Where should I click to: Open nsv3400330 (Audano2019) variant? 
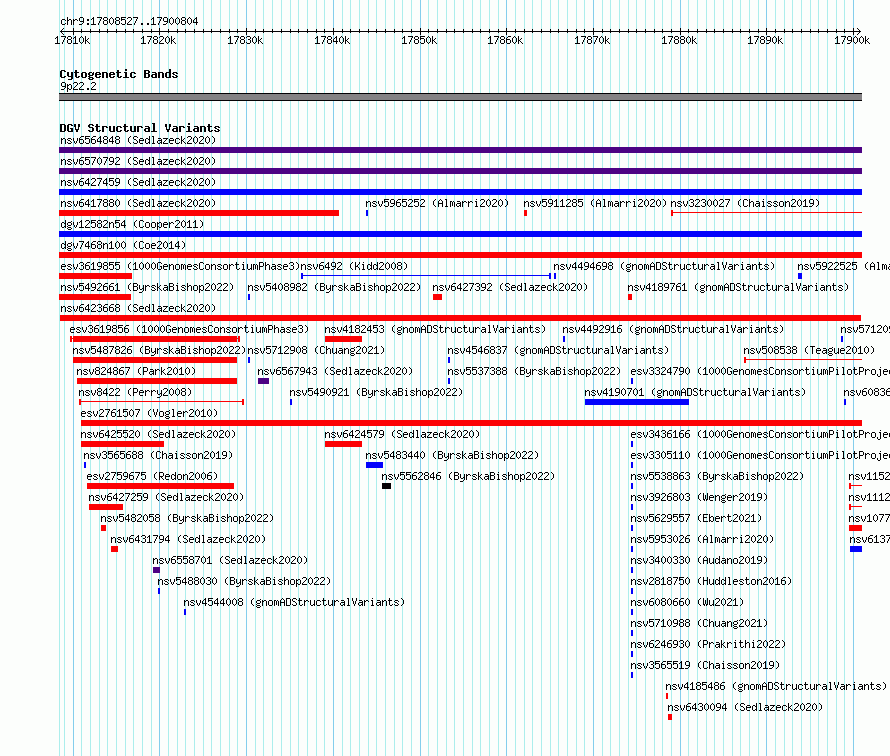click(x=699, y=560)
